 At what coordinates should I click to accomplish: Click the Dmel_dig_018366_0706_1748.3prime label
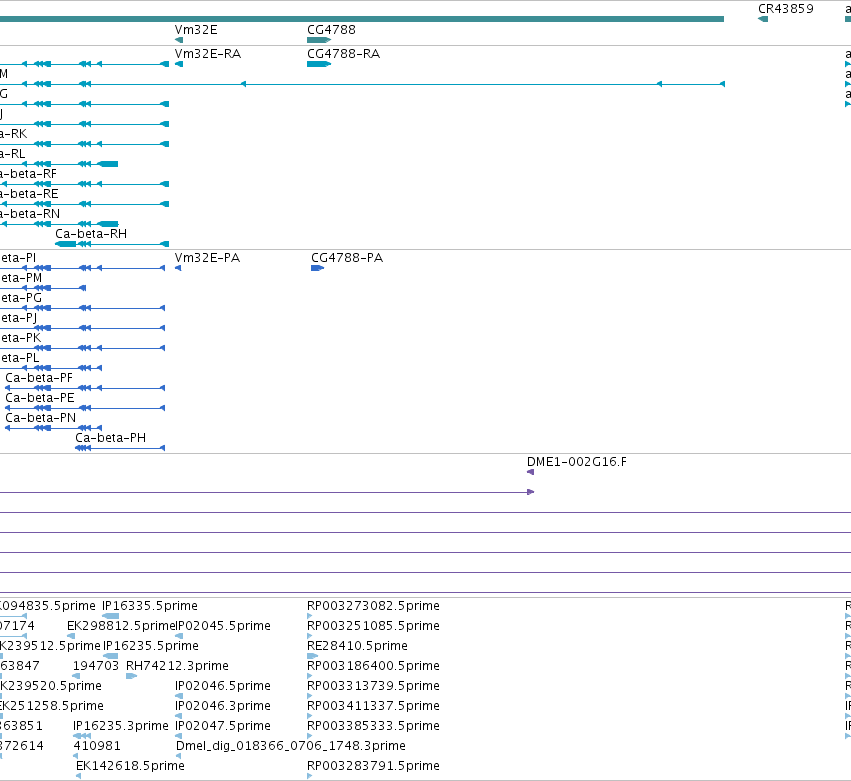click(291, 746)
